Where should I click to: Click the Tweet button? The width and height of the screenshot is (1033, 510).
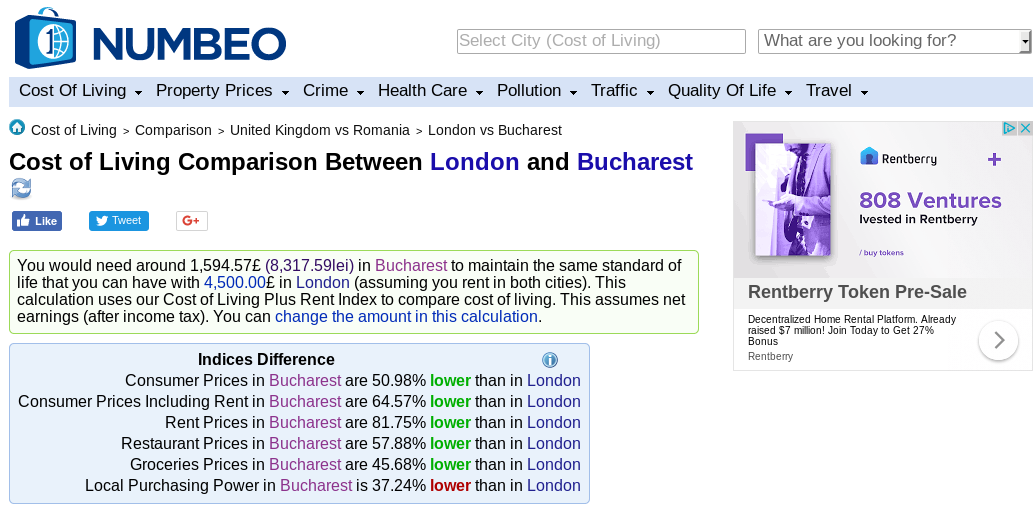coord(119,221)
